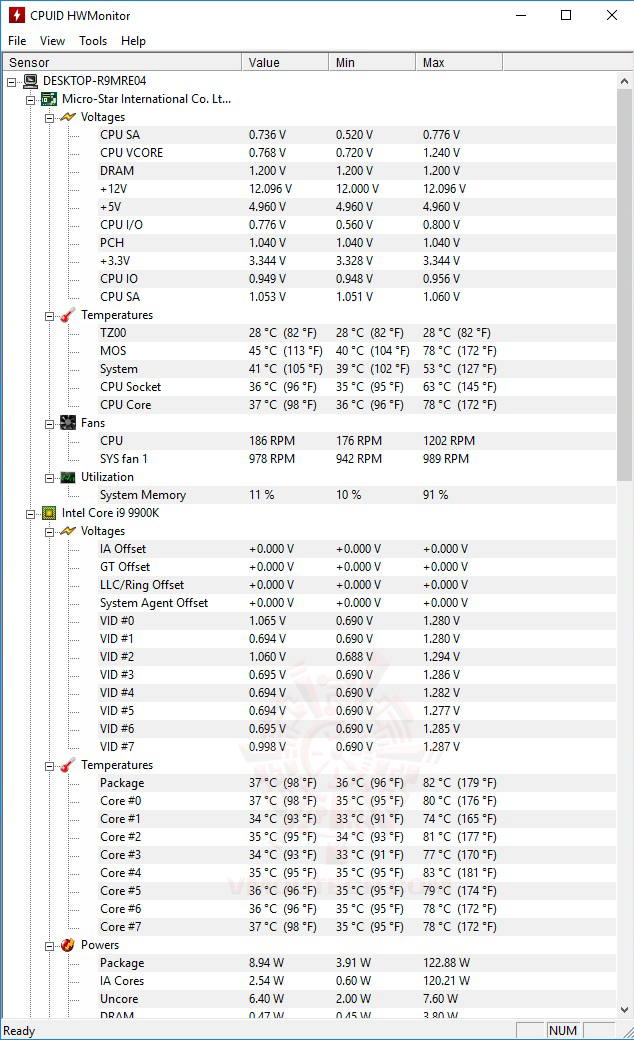Click the Intel Core i9 9900K chip icon
The height and width of the screenshot is (1040, 634).
pos(49,513)
